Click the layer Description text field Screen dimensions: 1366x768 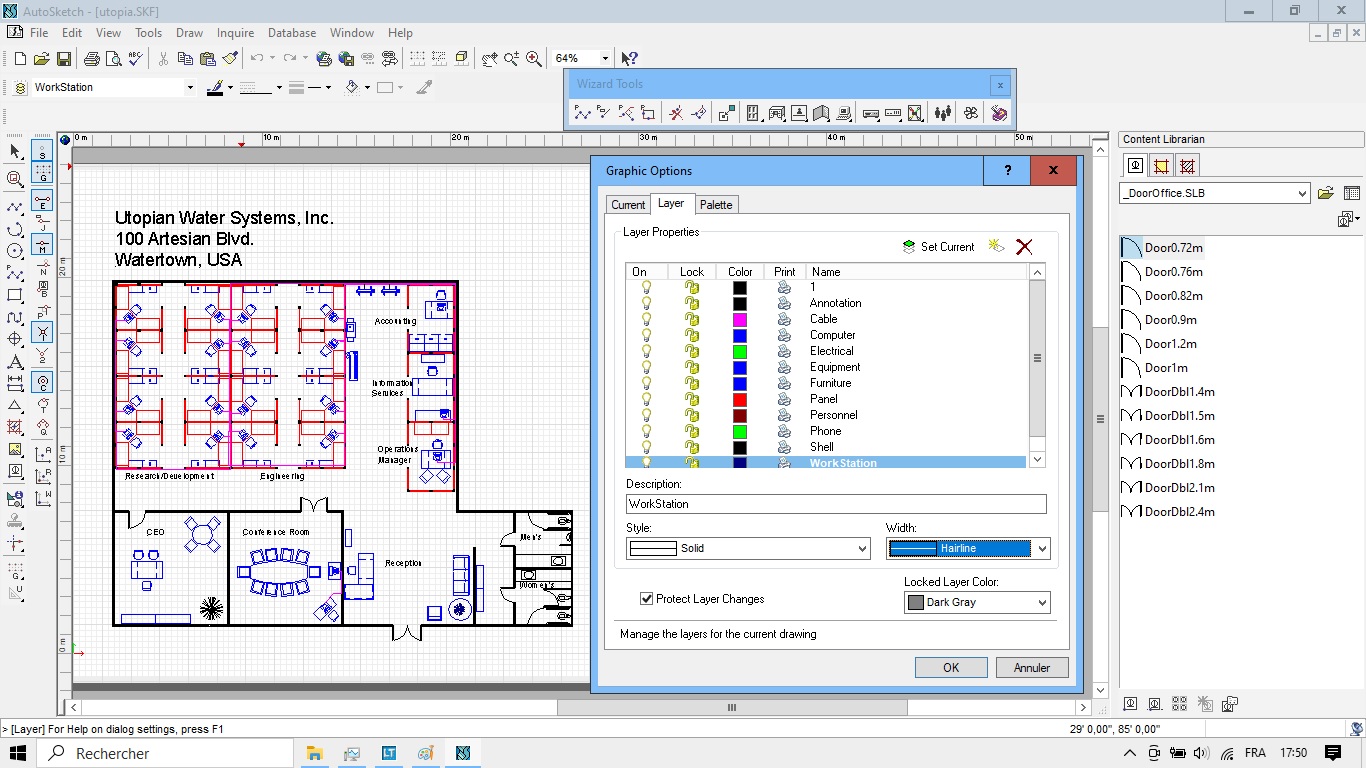click(x=836, y=504)
